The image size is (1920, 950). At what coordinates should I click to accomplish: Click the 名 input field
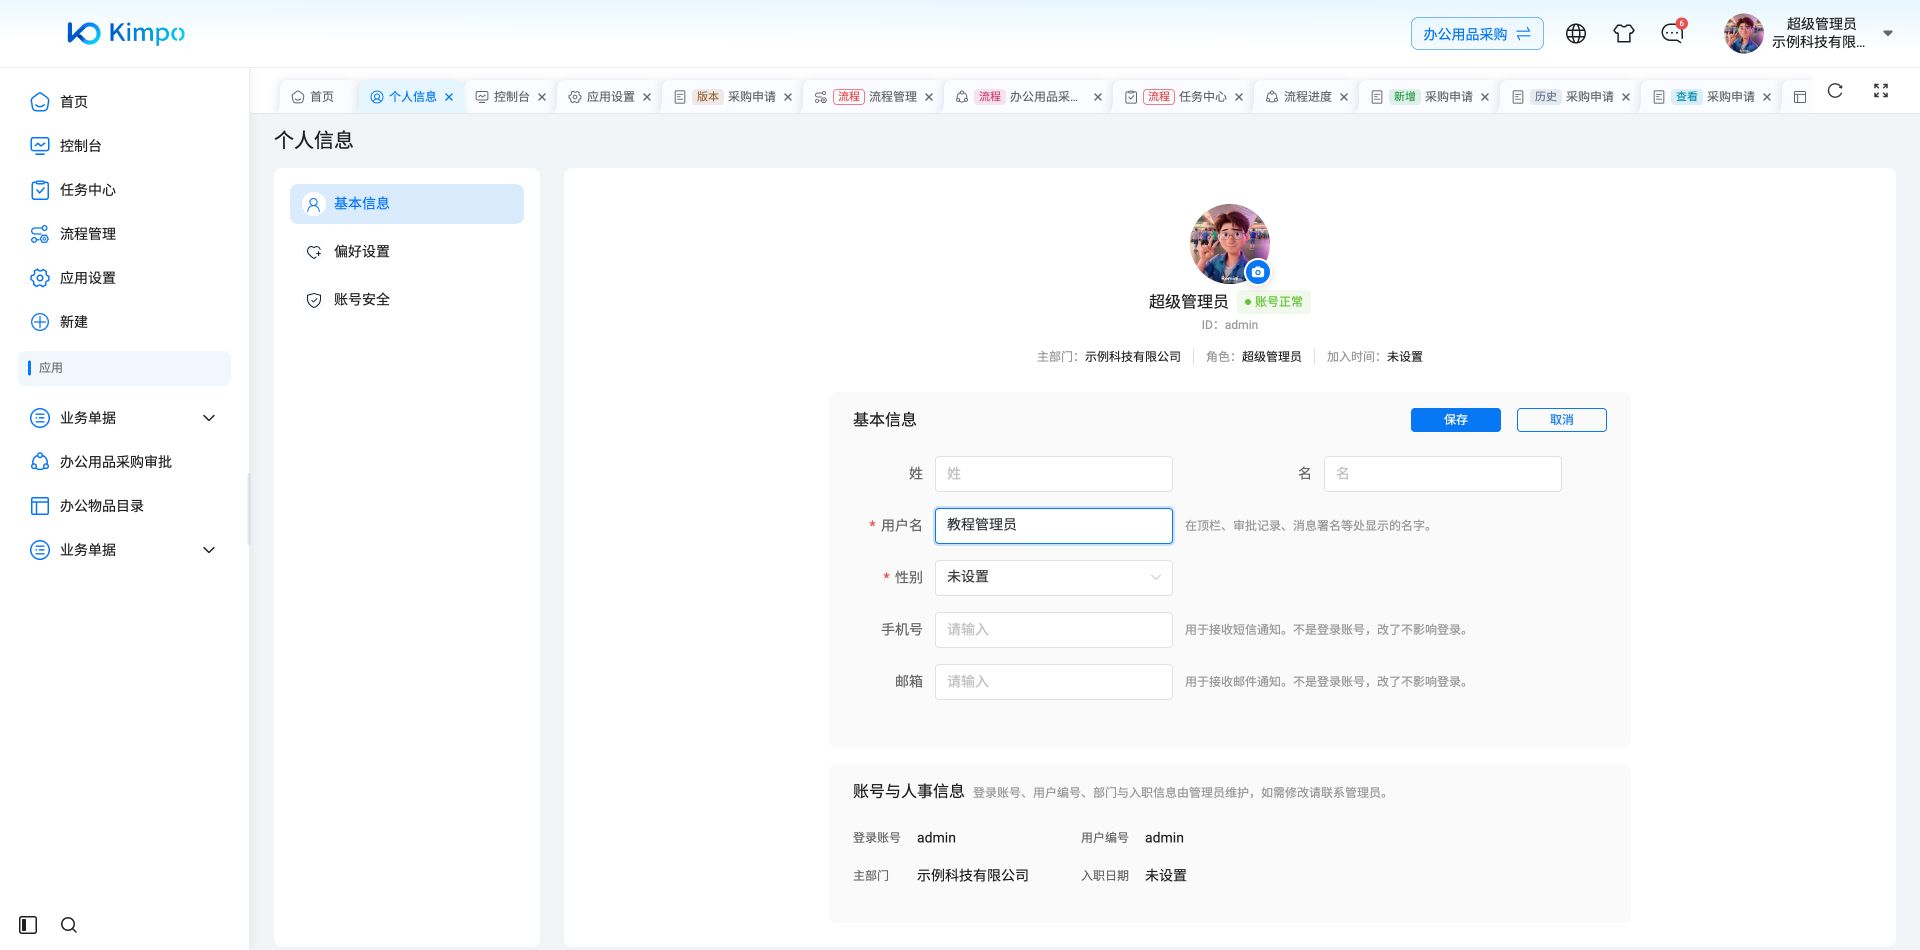point(1442,474)
